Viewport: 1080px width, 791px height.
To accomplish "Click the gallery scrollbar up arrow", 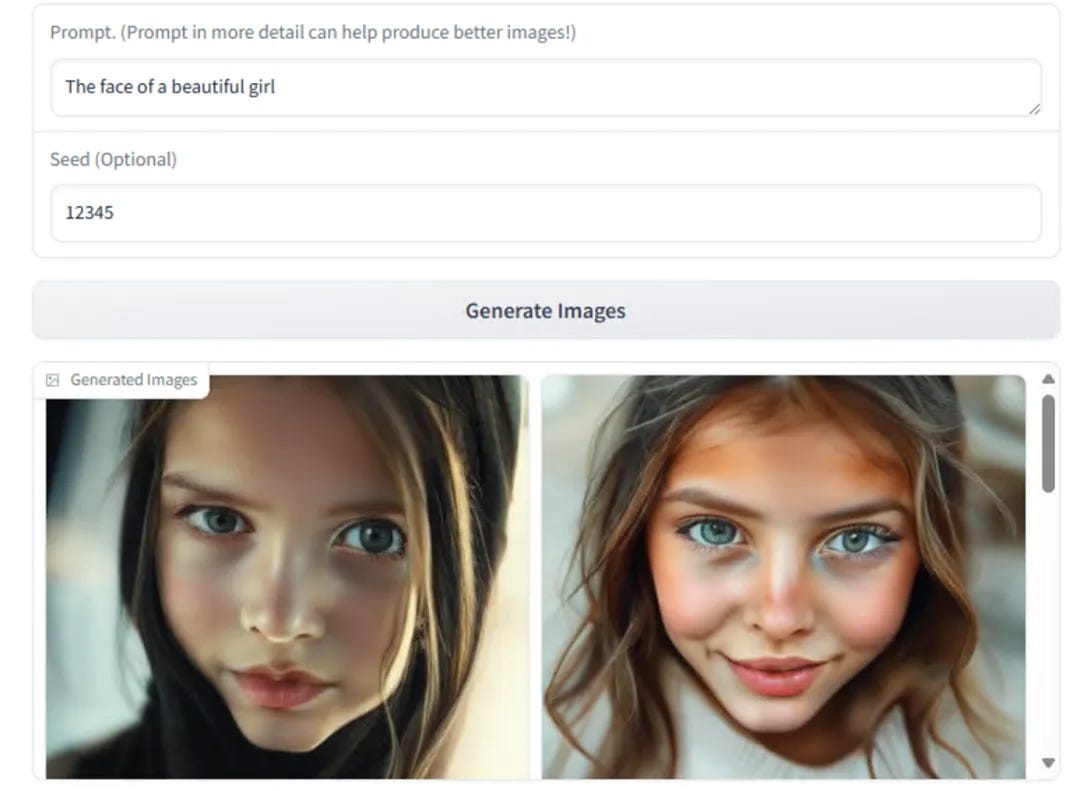I will click(1048, 379).
